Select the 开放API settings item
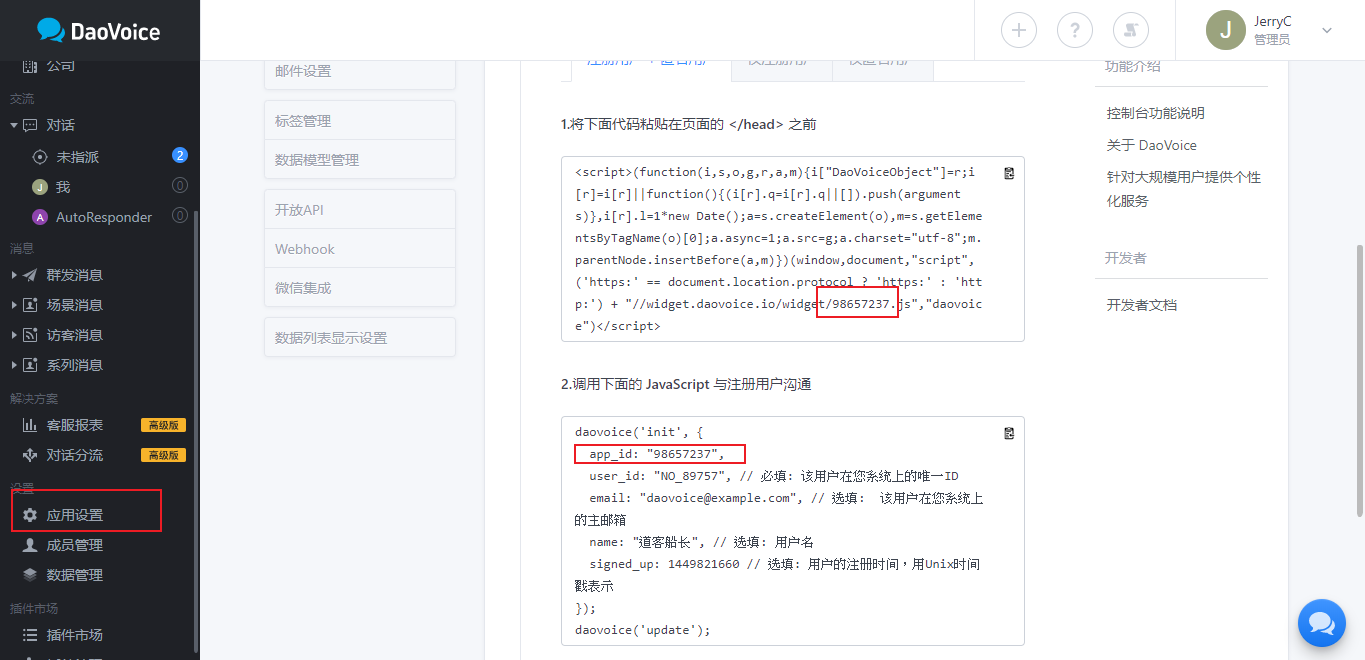Image resolution: width=1365 pixels, height=660 pixels. click(x=299, y=210)
